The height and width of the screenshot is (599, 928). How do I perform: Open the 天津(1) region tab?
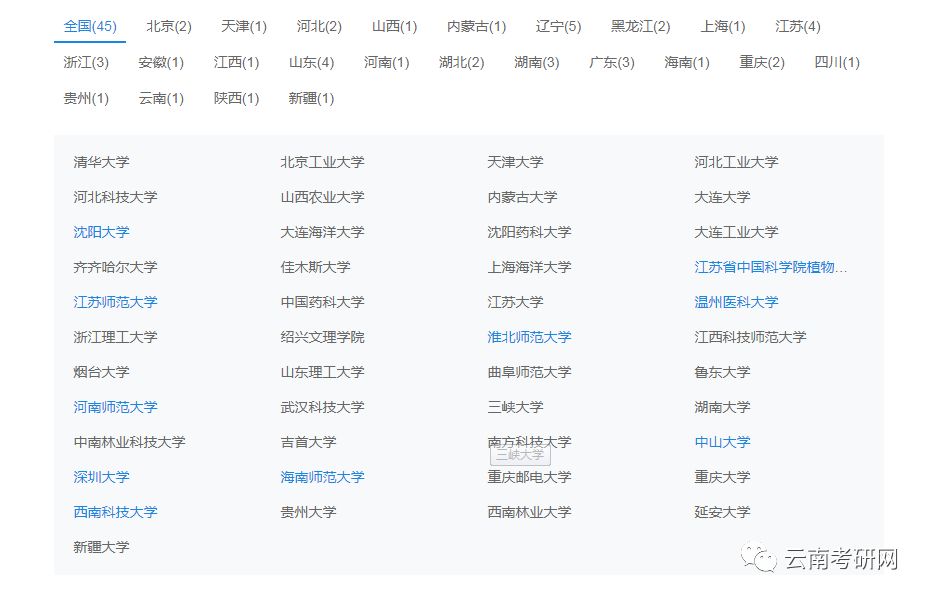click(244, 27)
